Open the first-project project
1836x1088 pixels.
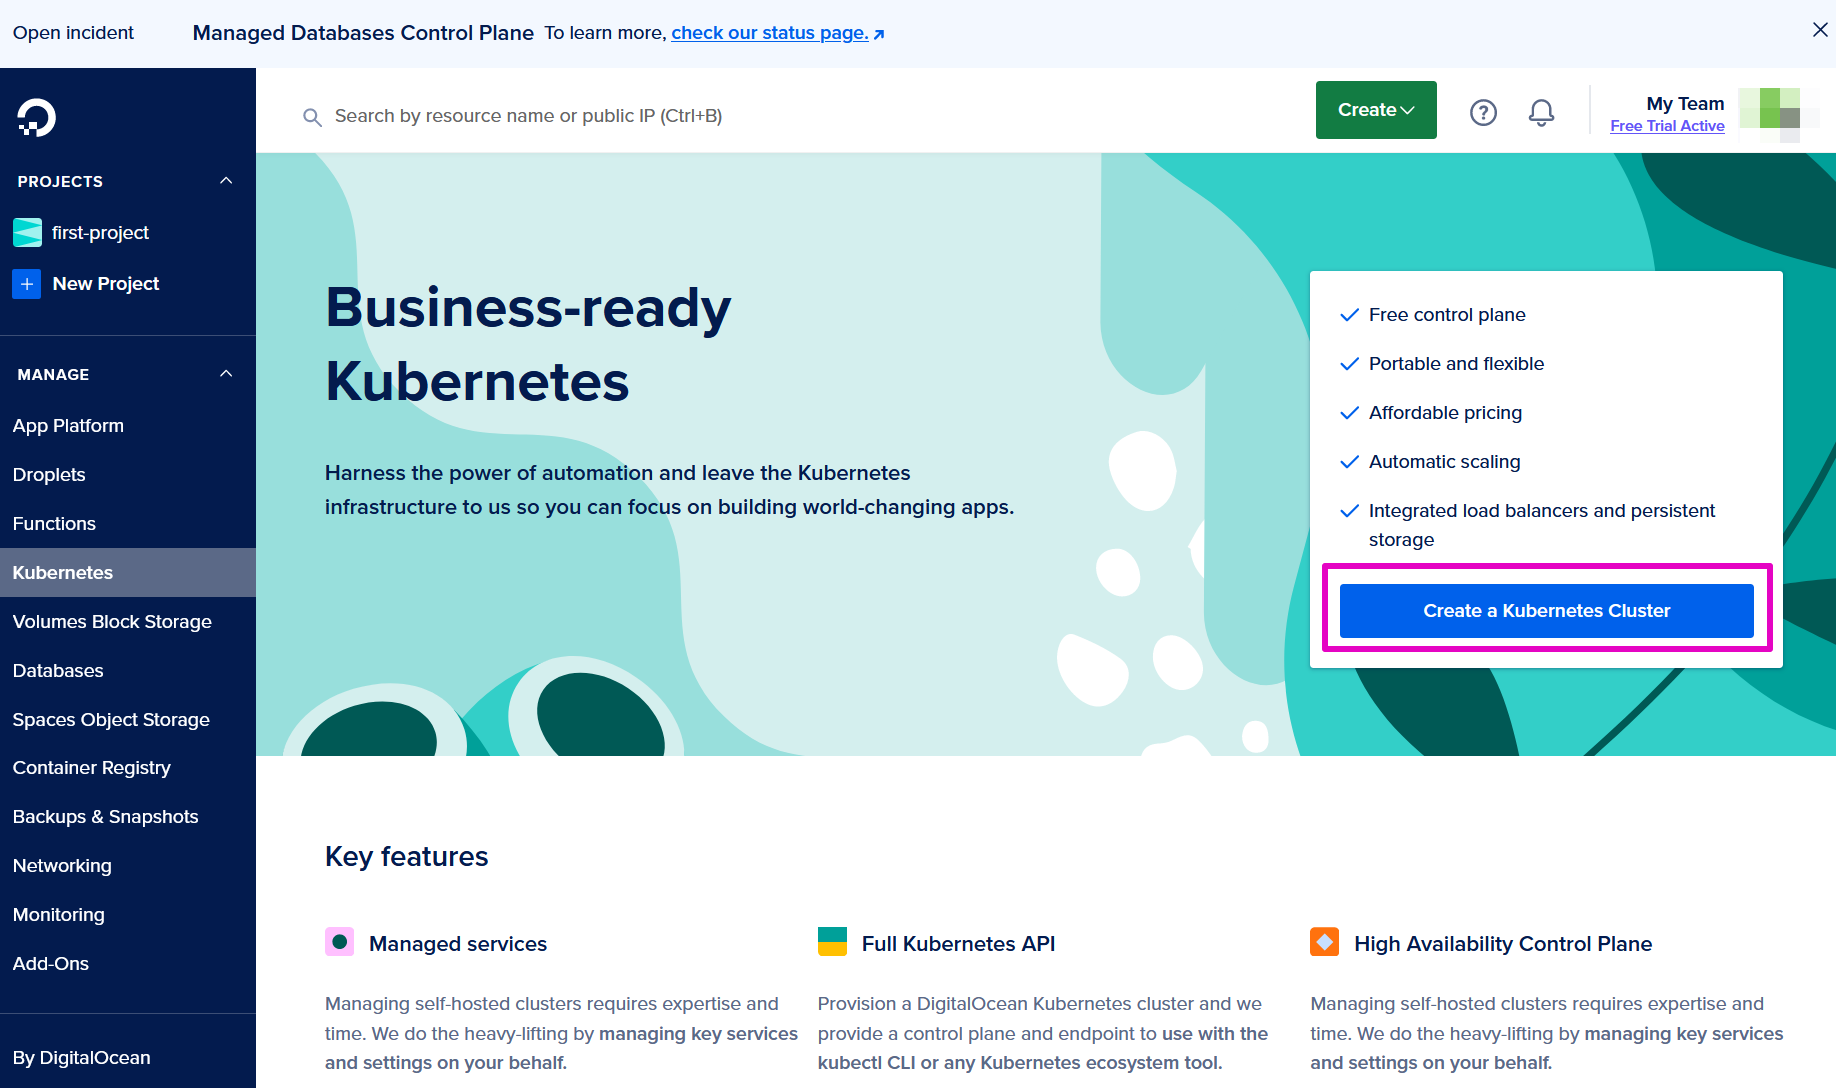click(100, 233)
